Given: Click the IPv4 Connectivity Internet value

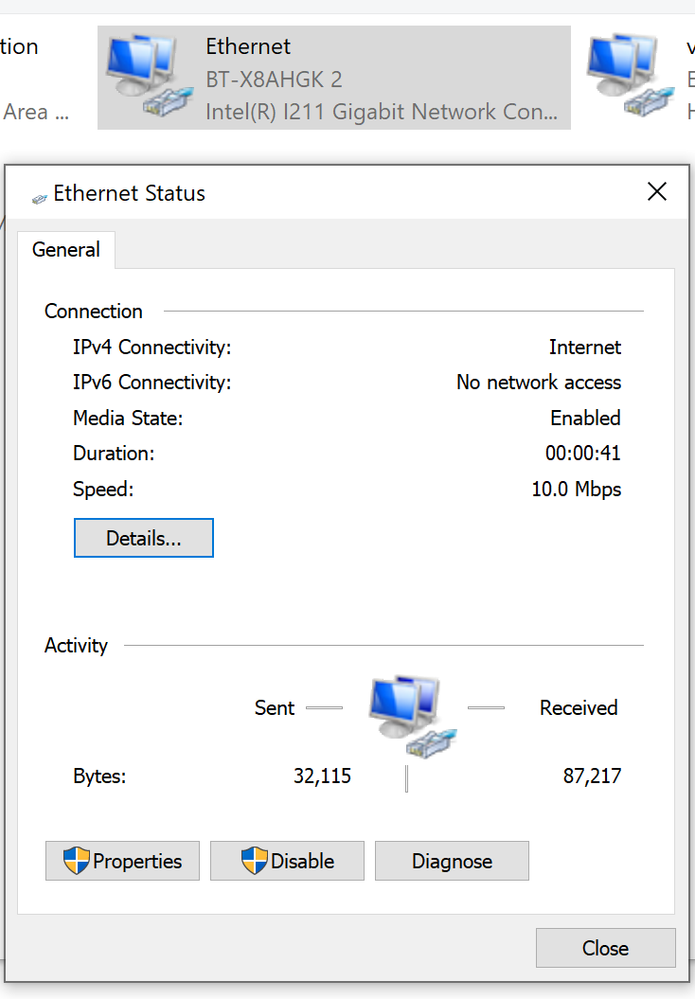Looking at the screenshot, I should pyautogui.click(x=585, y=347).
